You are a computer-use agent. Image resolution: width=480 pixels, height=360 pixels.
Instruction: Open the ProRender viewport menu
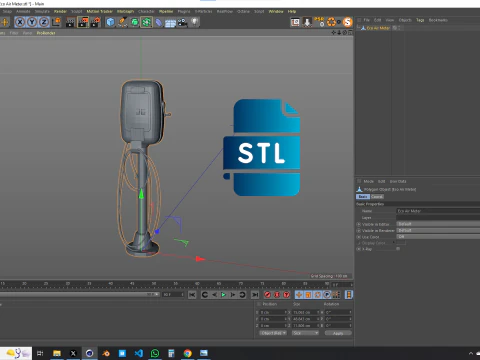pyautogui.click(x=46, y=33)
